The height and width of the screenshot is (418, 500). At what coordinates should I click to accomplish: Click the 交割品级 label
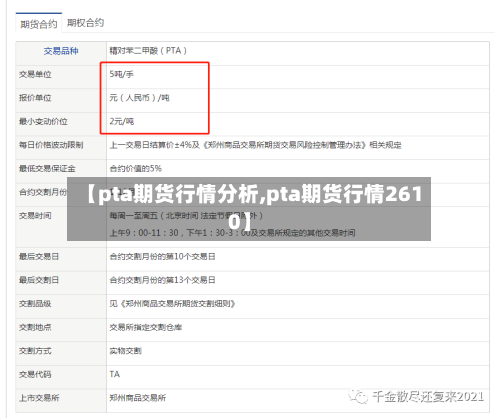[35, 304]
